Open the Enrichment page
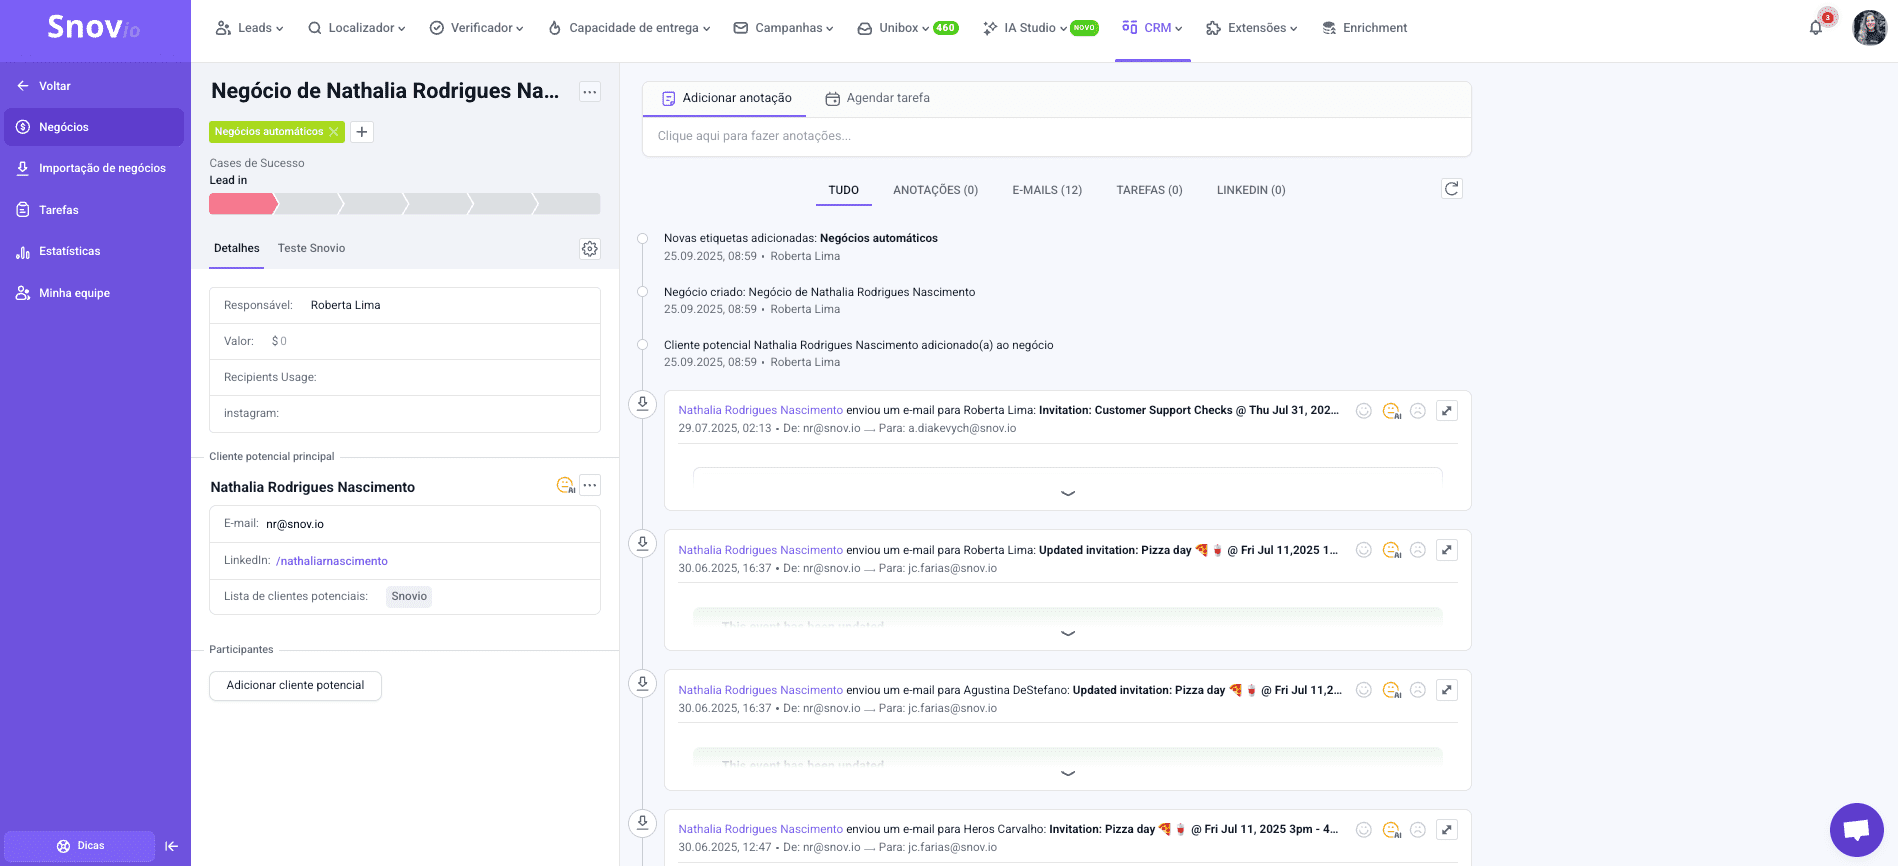Screen dimensions: 1898x866 (1364, 28)
